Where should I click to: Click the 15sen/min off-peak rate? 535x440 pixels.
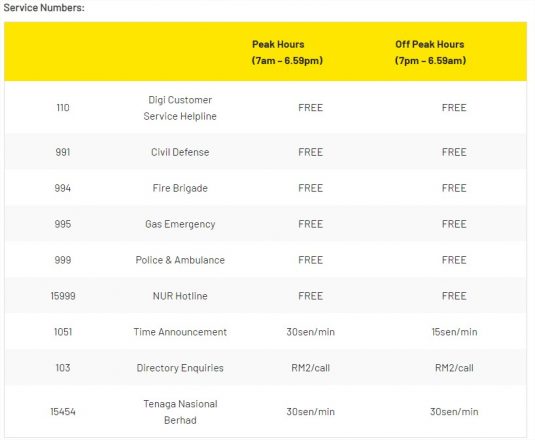coord(454,332)
